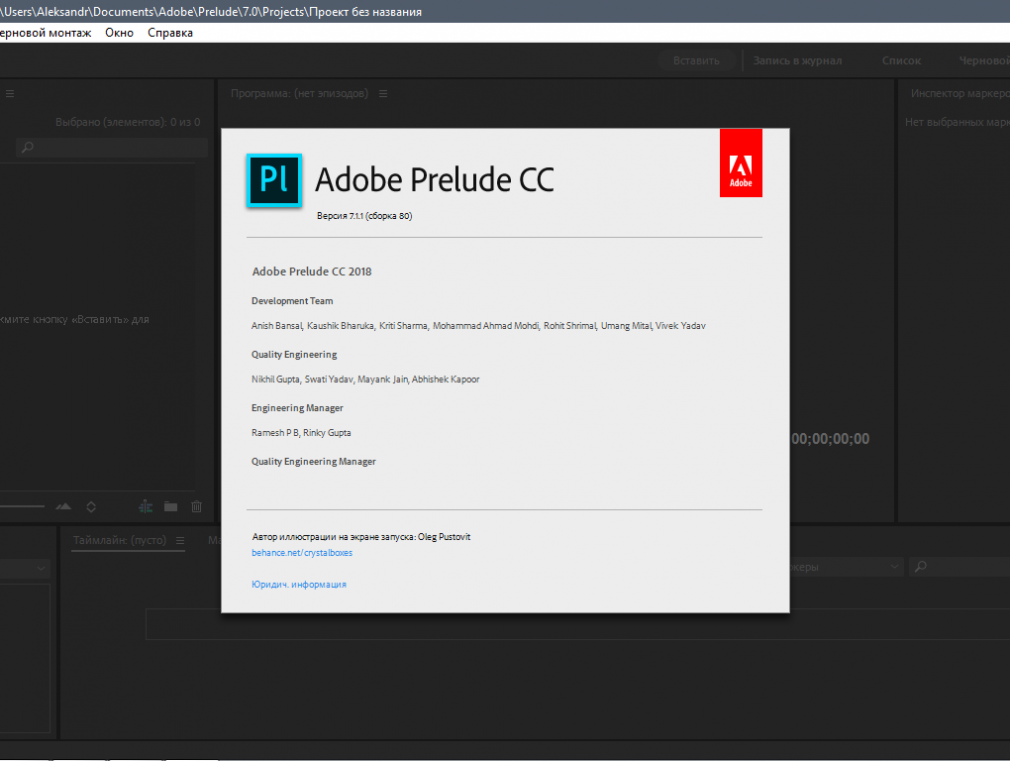Click the trash delete icon in project panel
Viewport: 1010px width, 761px height.
tap(196, 506)
